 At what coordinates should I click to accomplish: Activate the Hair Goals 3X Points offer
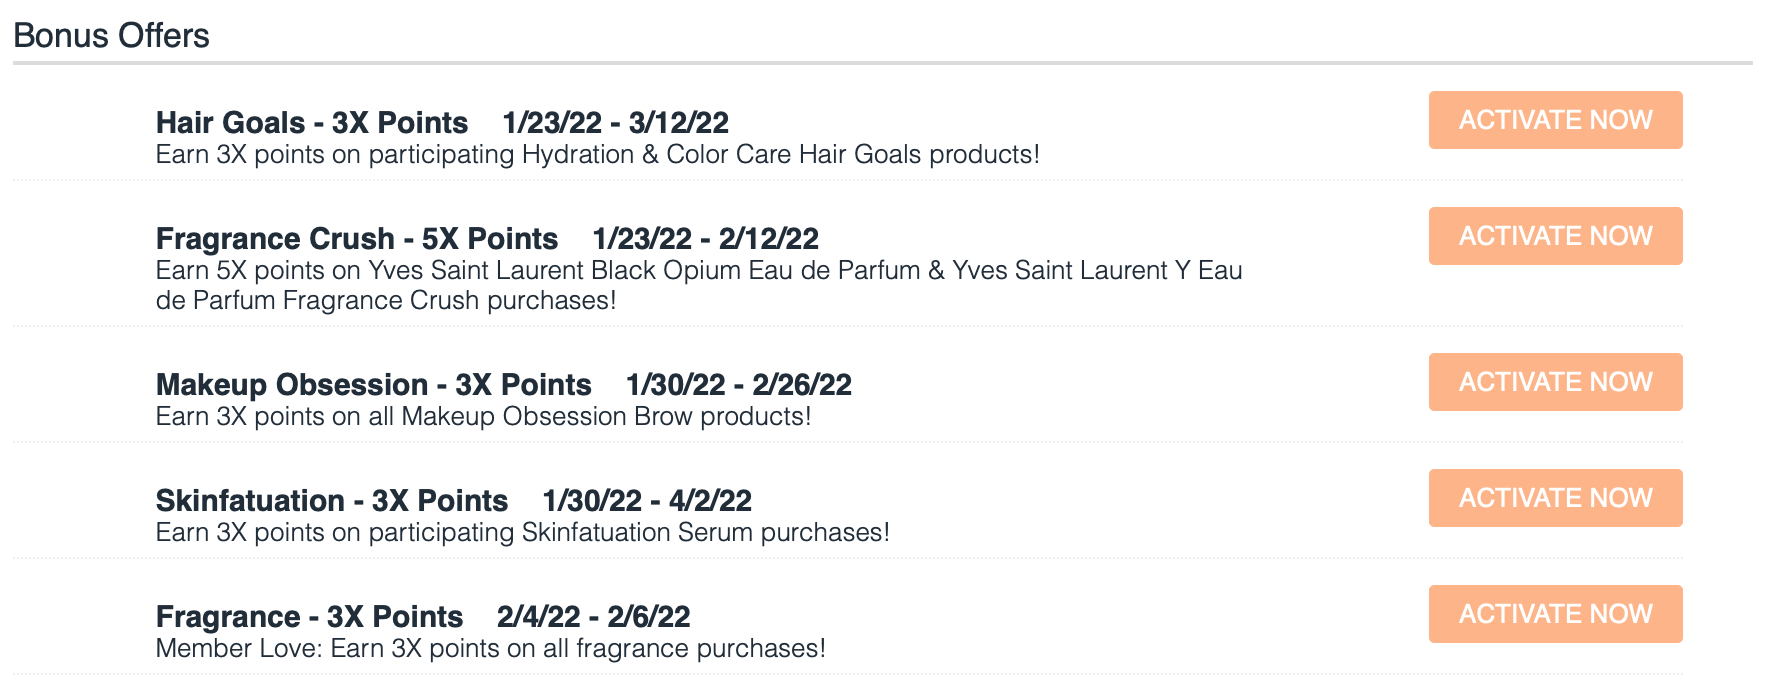(x=1554, y=120)
